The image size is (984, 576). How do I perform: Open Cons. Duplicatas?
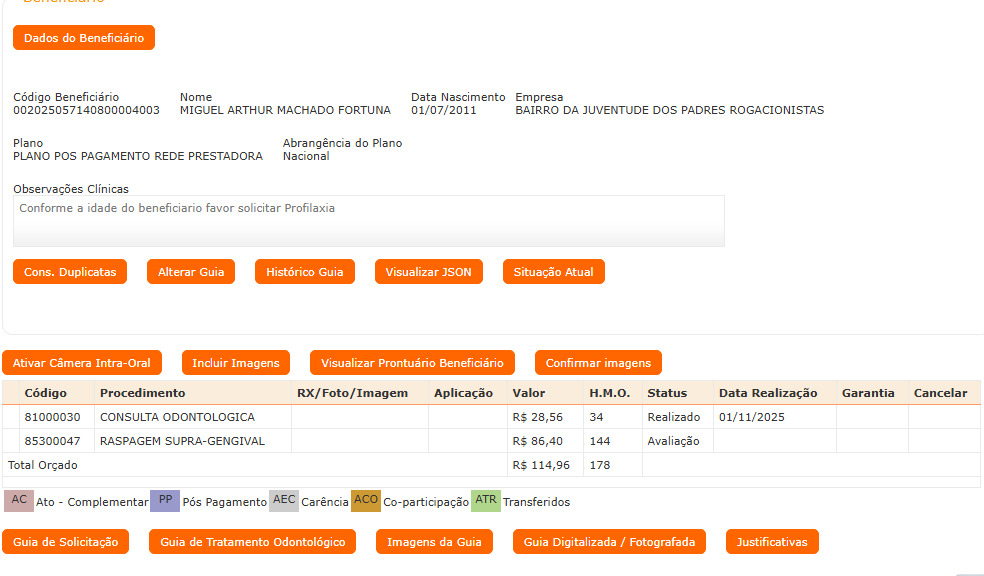tap(70, 272)
